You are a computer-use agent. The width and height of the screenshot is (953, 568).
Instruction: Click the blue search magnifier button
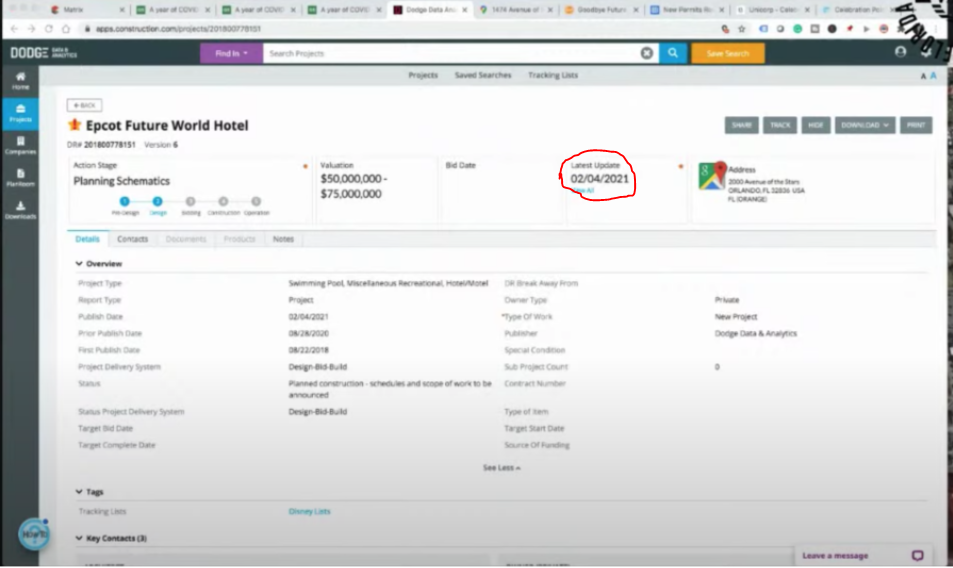point(673,53)
